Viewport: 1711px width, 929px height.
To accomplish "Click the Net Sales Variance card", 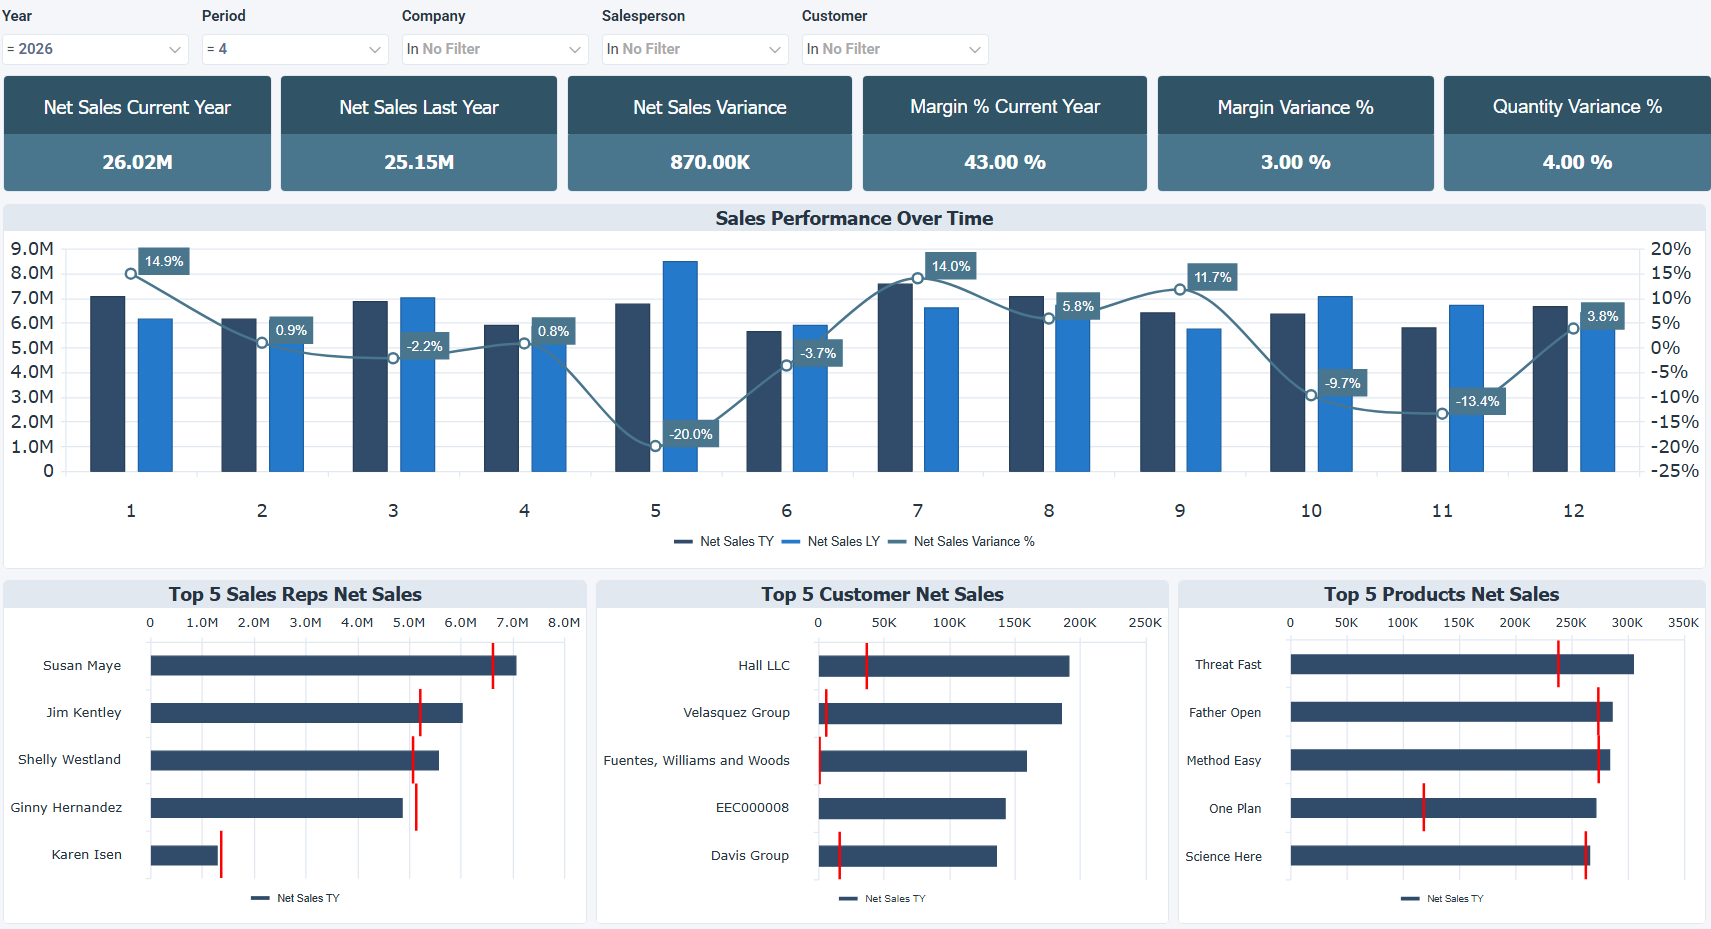I will pos(710,133).
